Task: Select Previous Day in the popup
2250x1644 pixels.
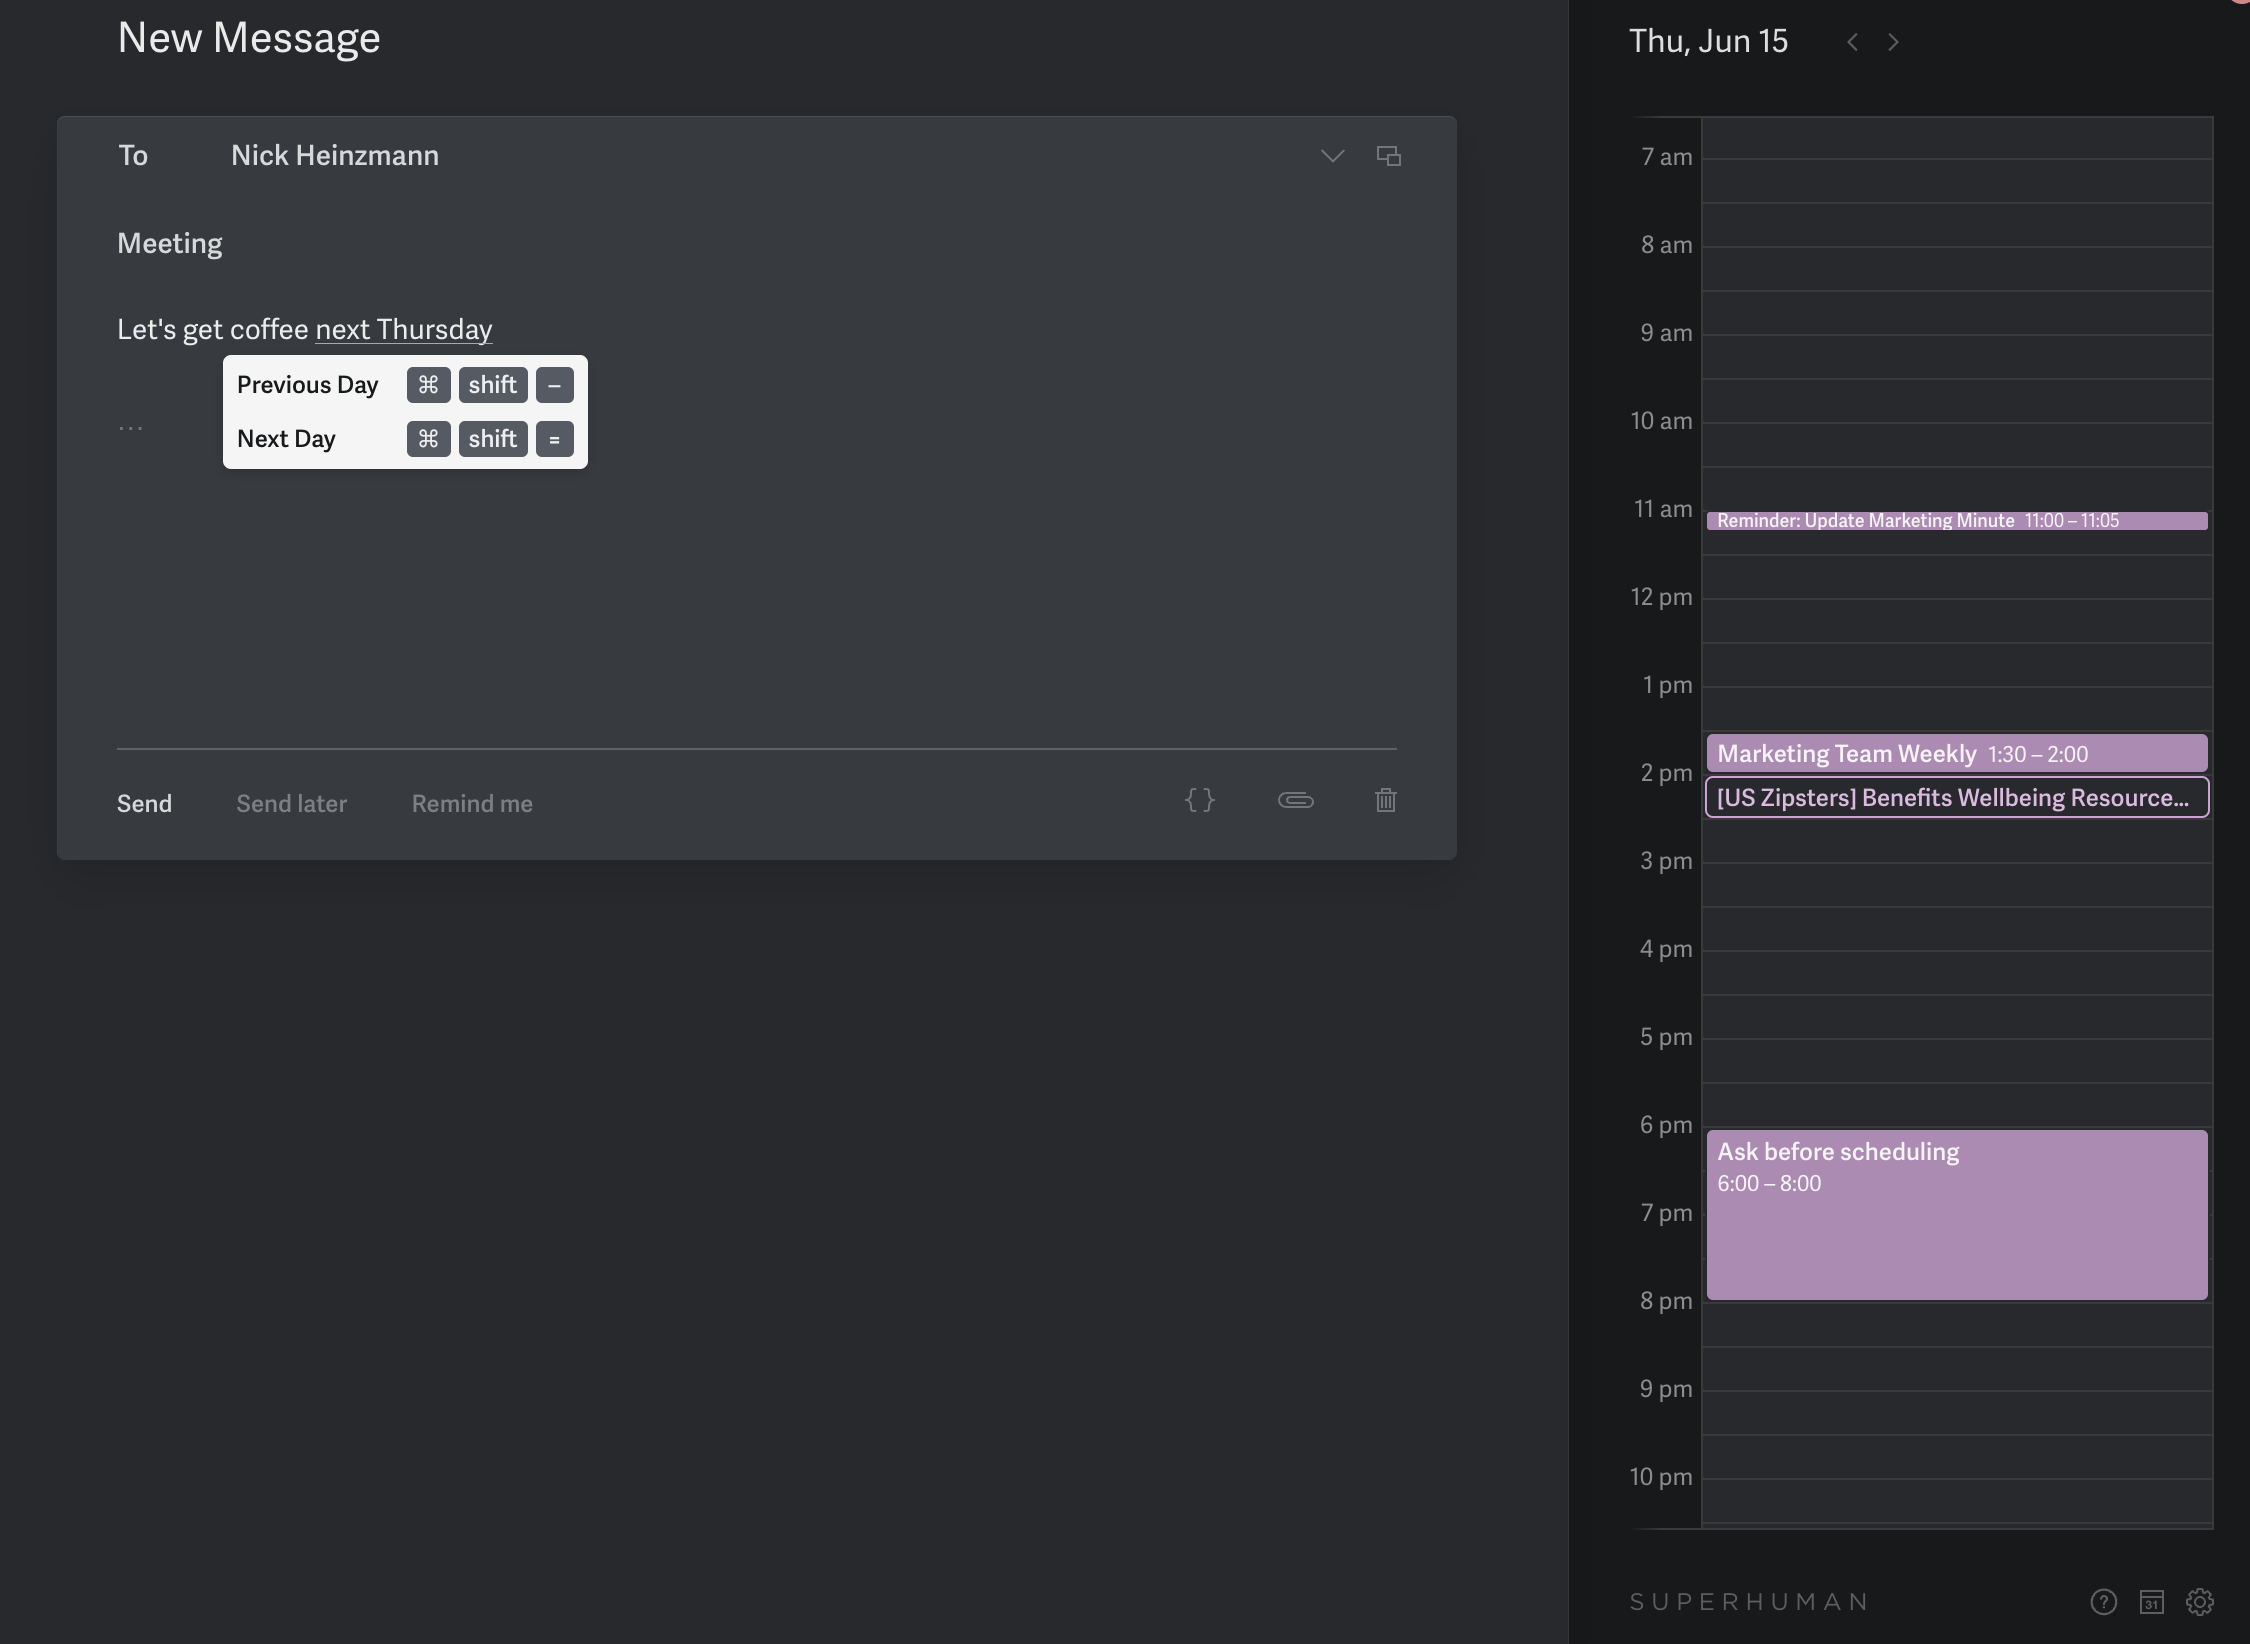Action: (x=307, y=385)
